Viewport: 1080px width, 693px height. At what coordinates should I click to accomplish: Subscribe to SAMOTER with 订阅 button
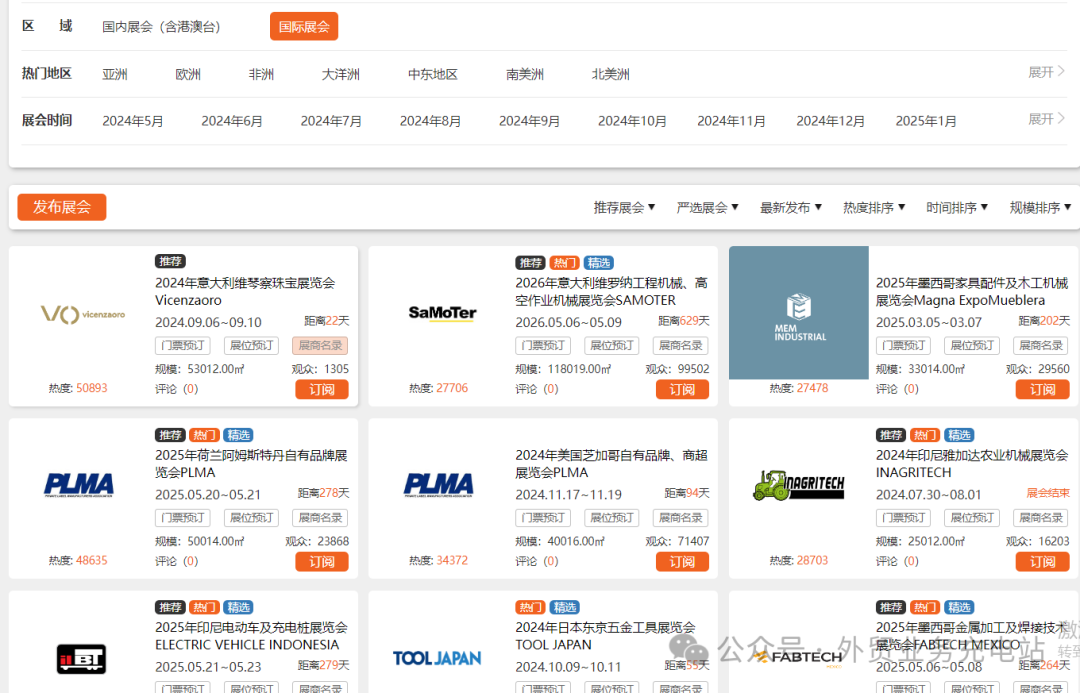[682, 389]
